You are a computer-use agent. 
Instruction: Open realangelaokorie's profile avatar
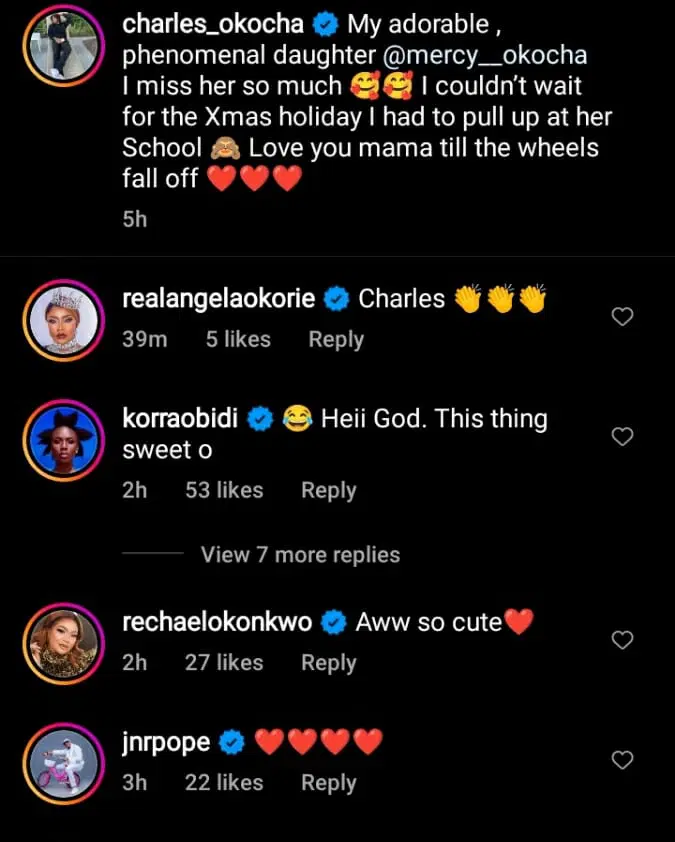[x=60, y=319]
